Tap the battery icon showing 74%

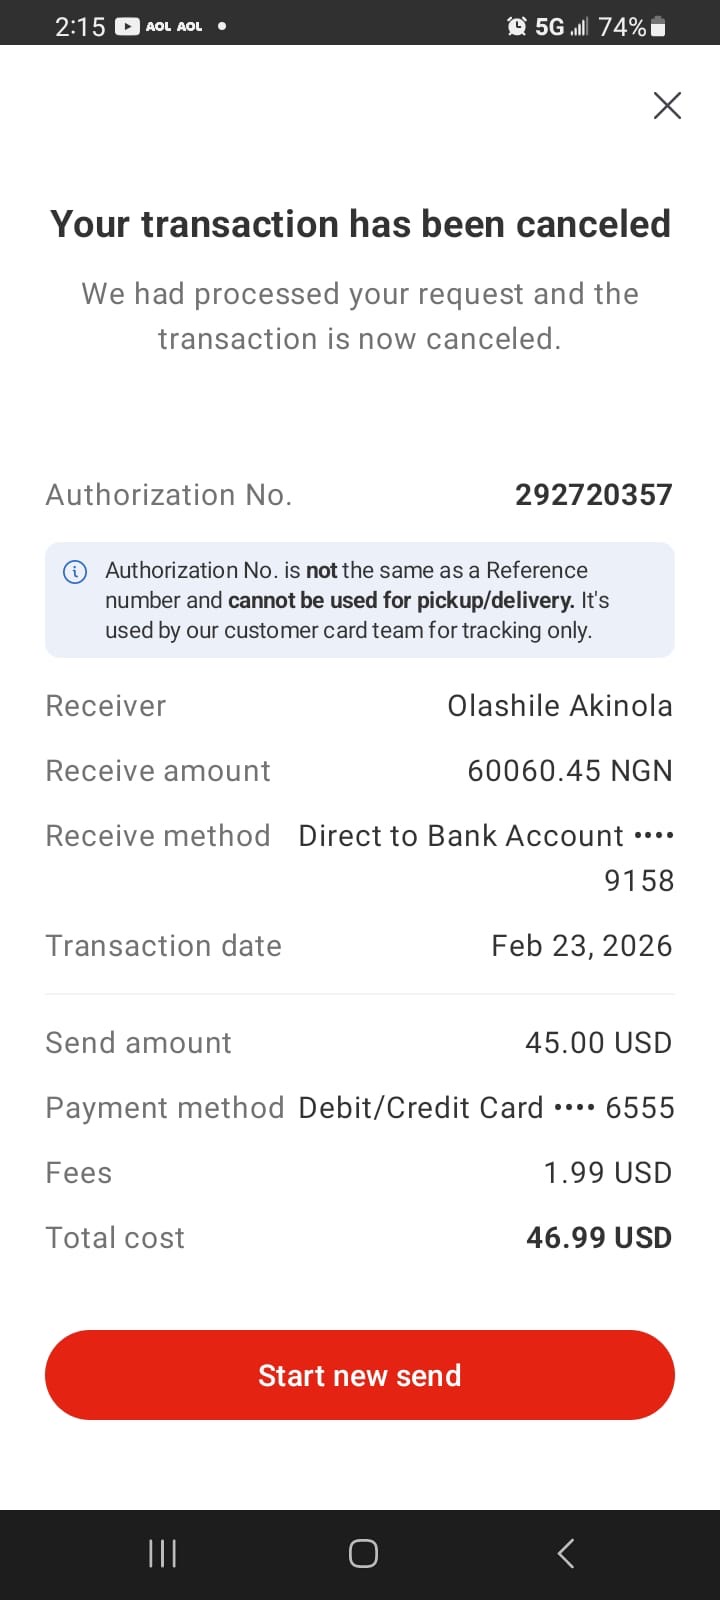point(658,27)
